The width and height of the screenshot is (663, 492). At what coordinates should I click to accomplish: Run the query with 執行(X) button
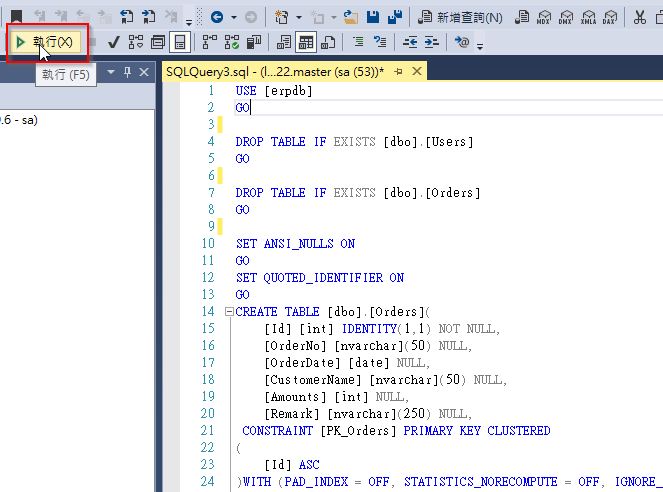(45, 42)
